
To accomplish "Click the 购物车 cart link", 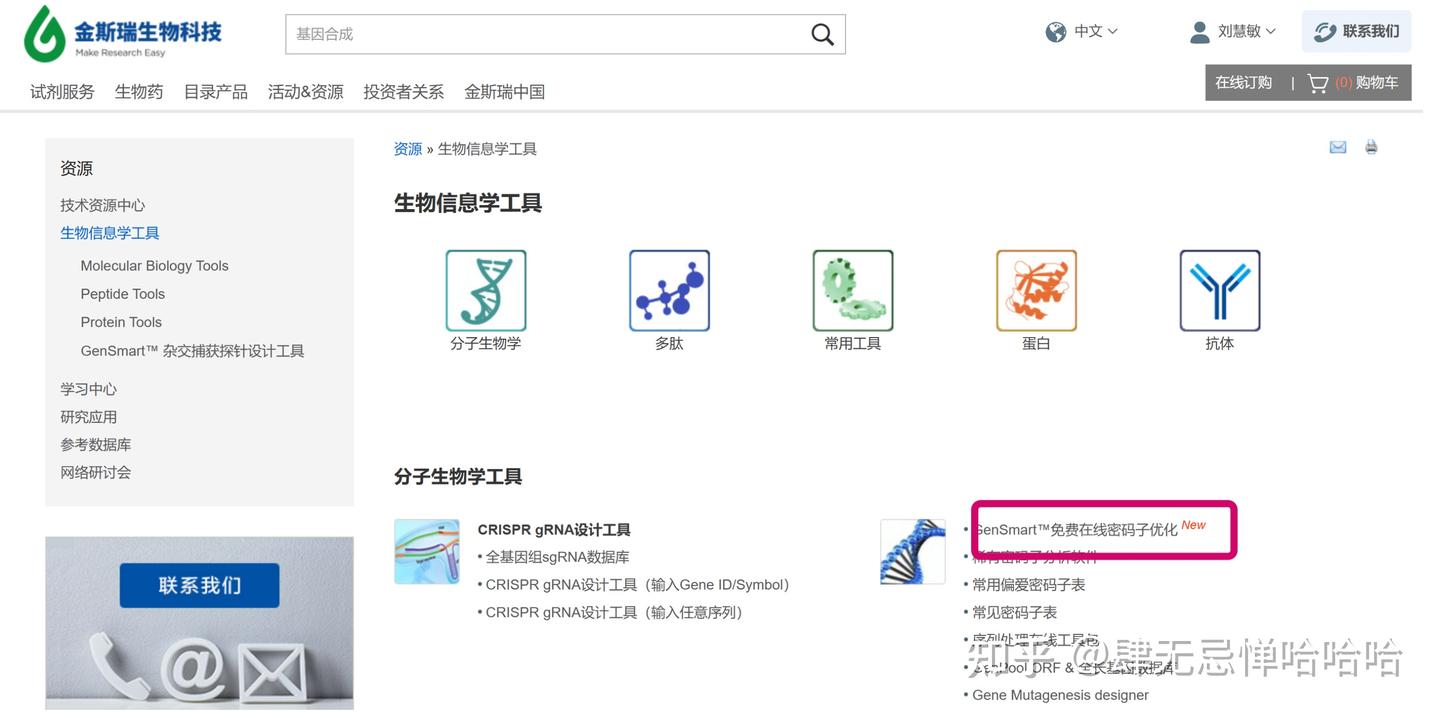I will tap(1377, 83).
